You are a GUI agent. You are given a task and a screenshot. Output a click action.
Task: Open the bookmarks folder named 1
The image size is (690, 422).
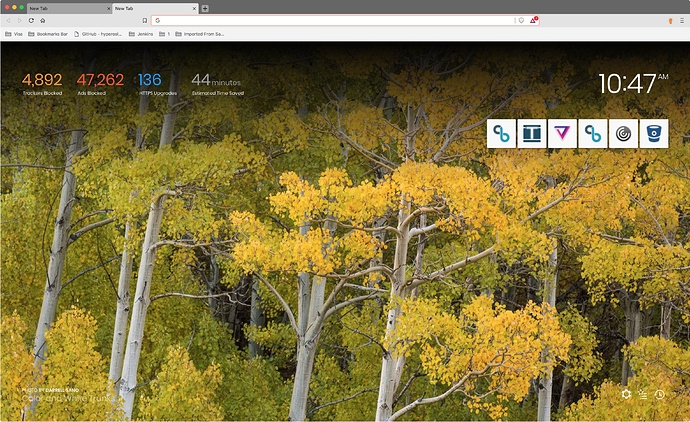165,34
